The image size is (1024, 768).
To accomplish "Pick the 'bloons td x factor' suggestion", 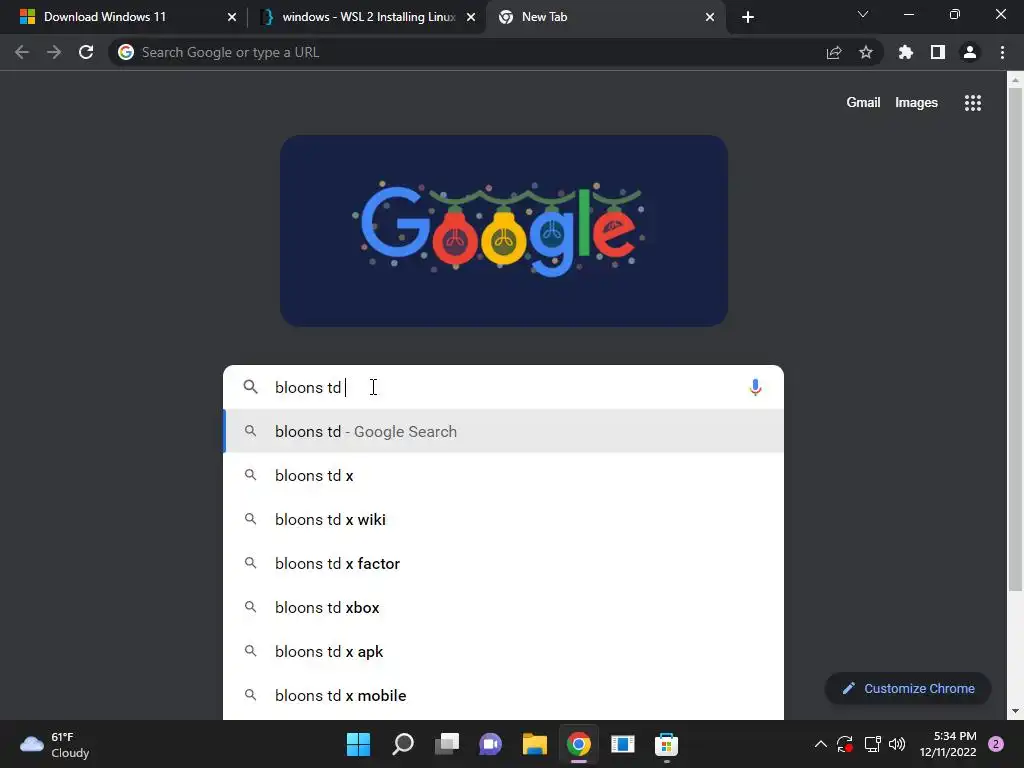I will (x=504, y=564).
